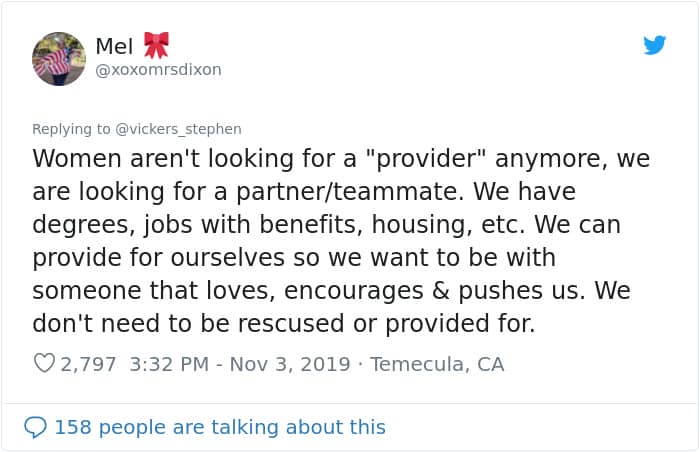Click the Twitter bird logo

pyautogui.click(x=654, y=45)
